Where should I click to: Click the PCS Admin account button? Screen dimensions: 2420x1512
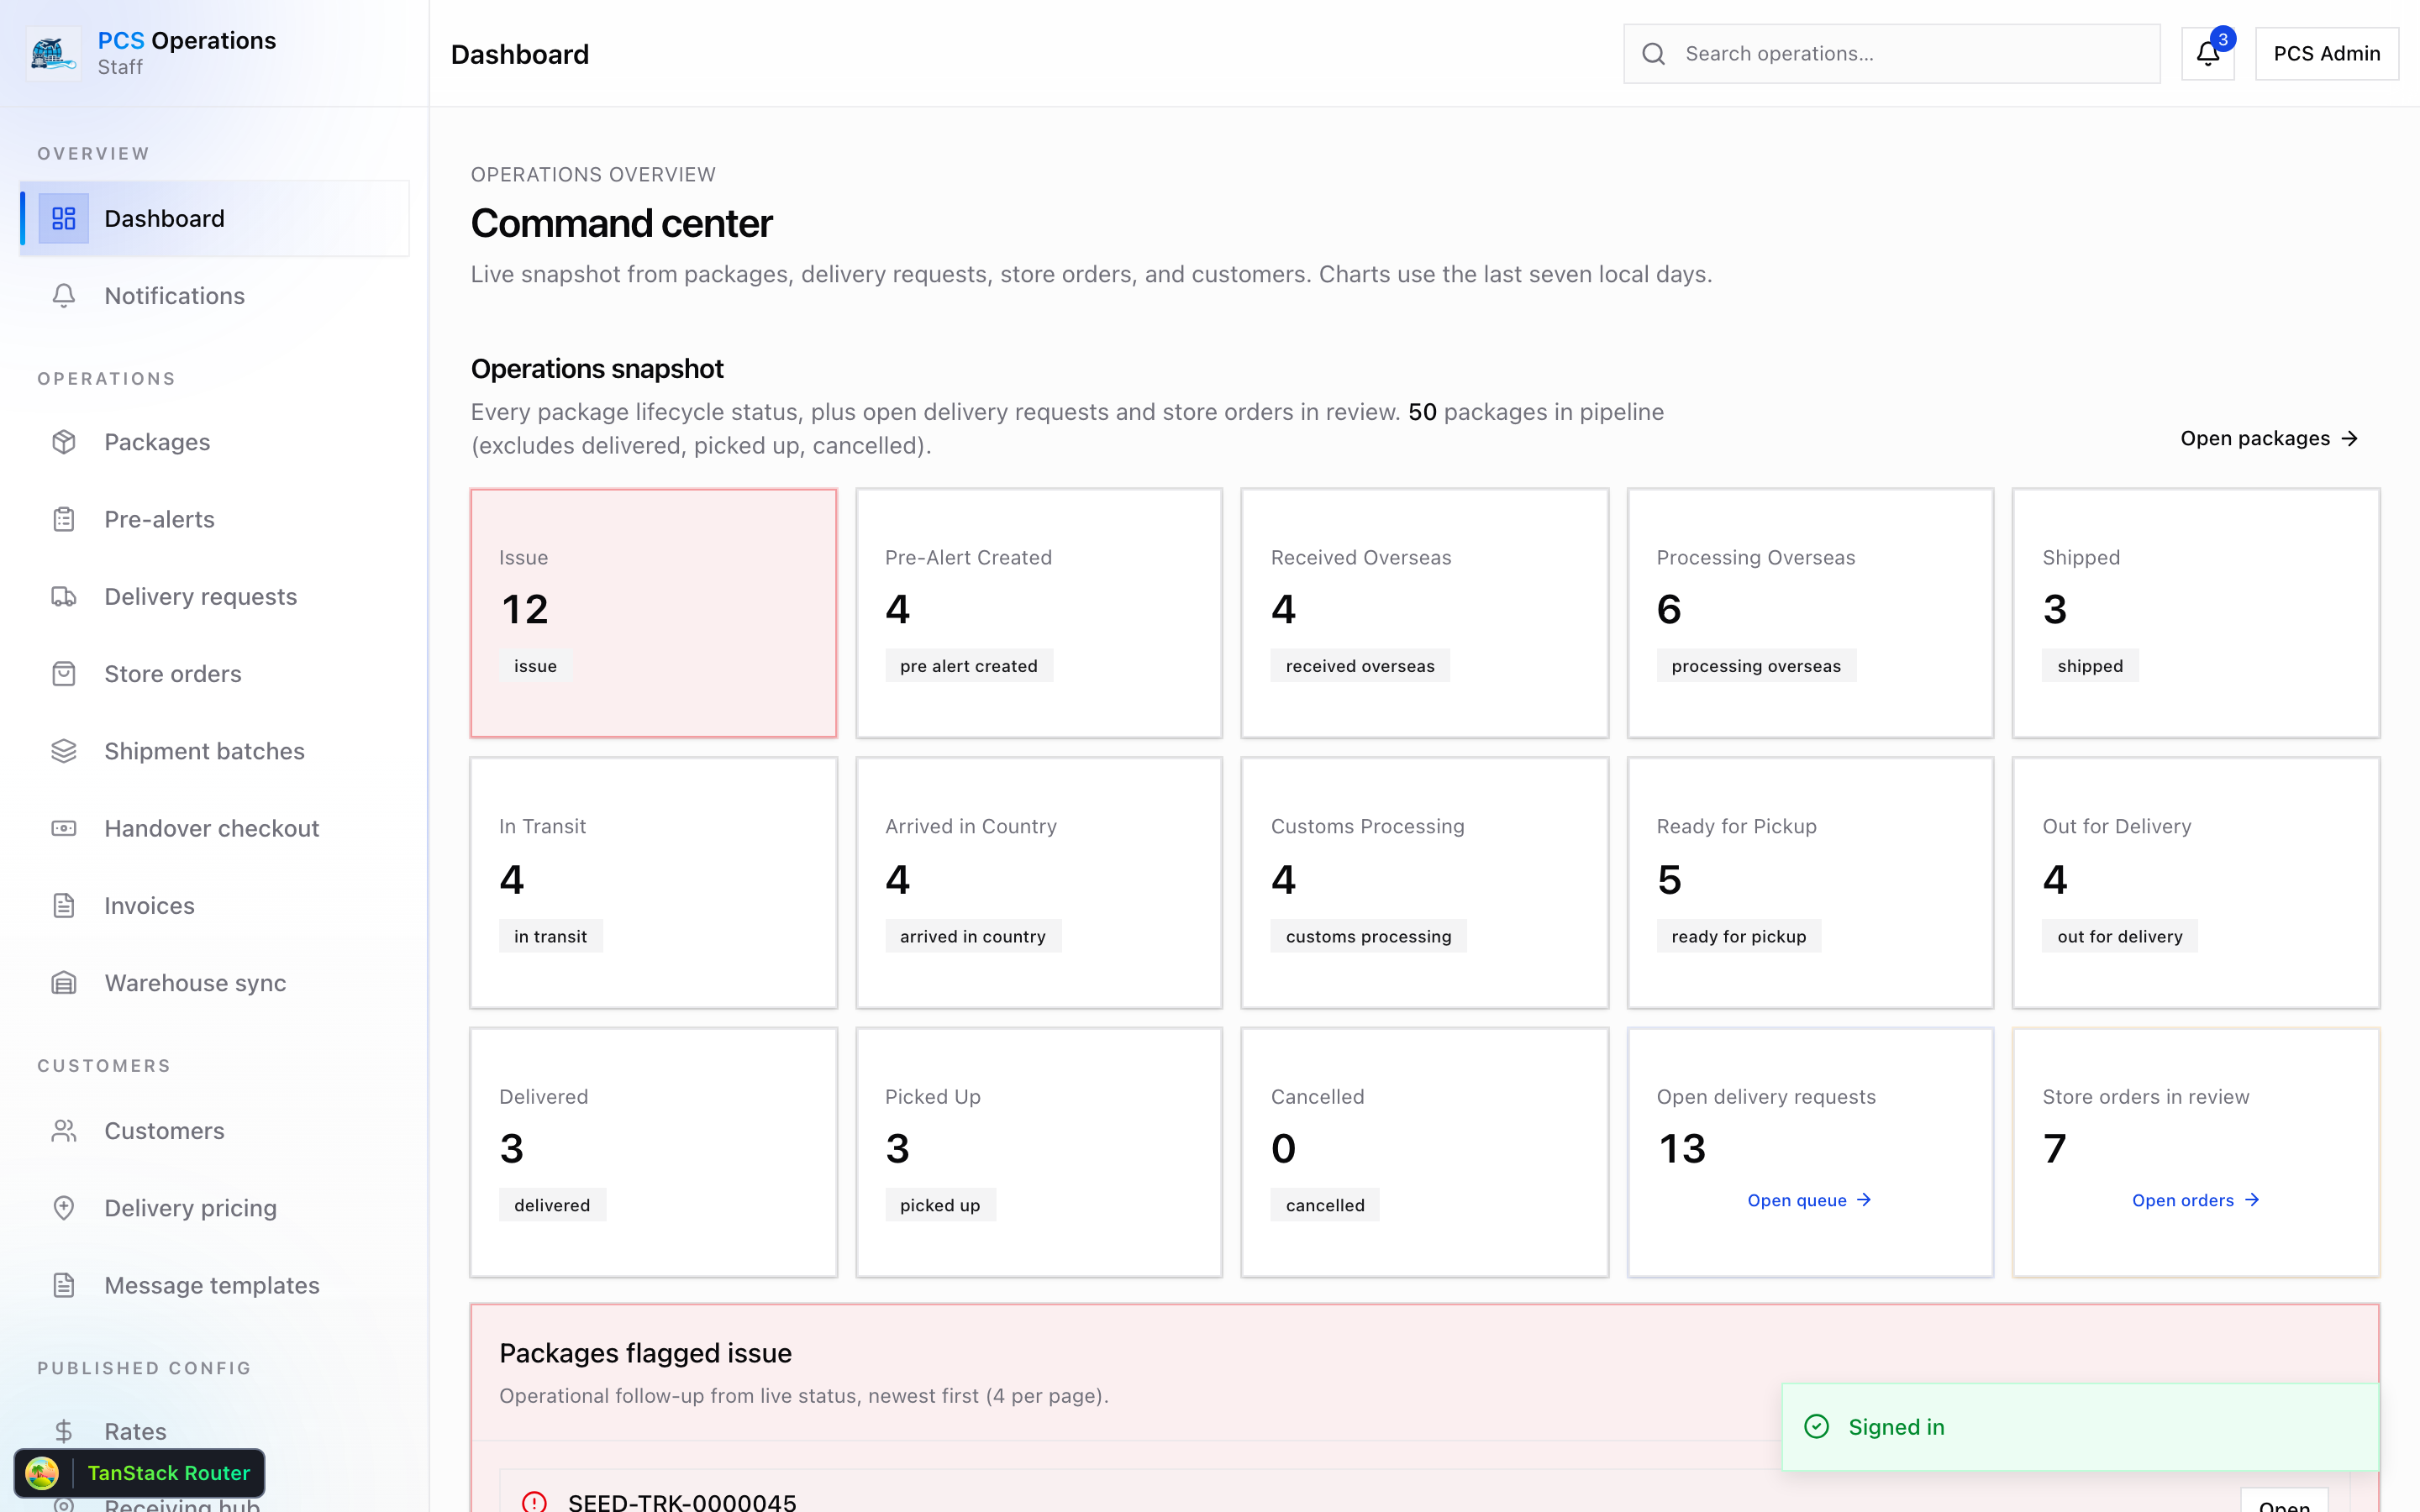coord(2326,54)
